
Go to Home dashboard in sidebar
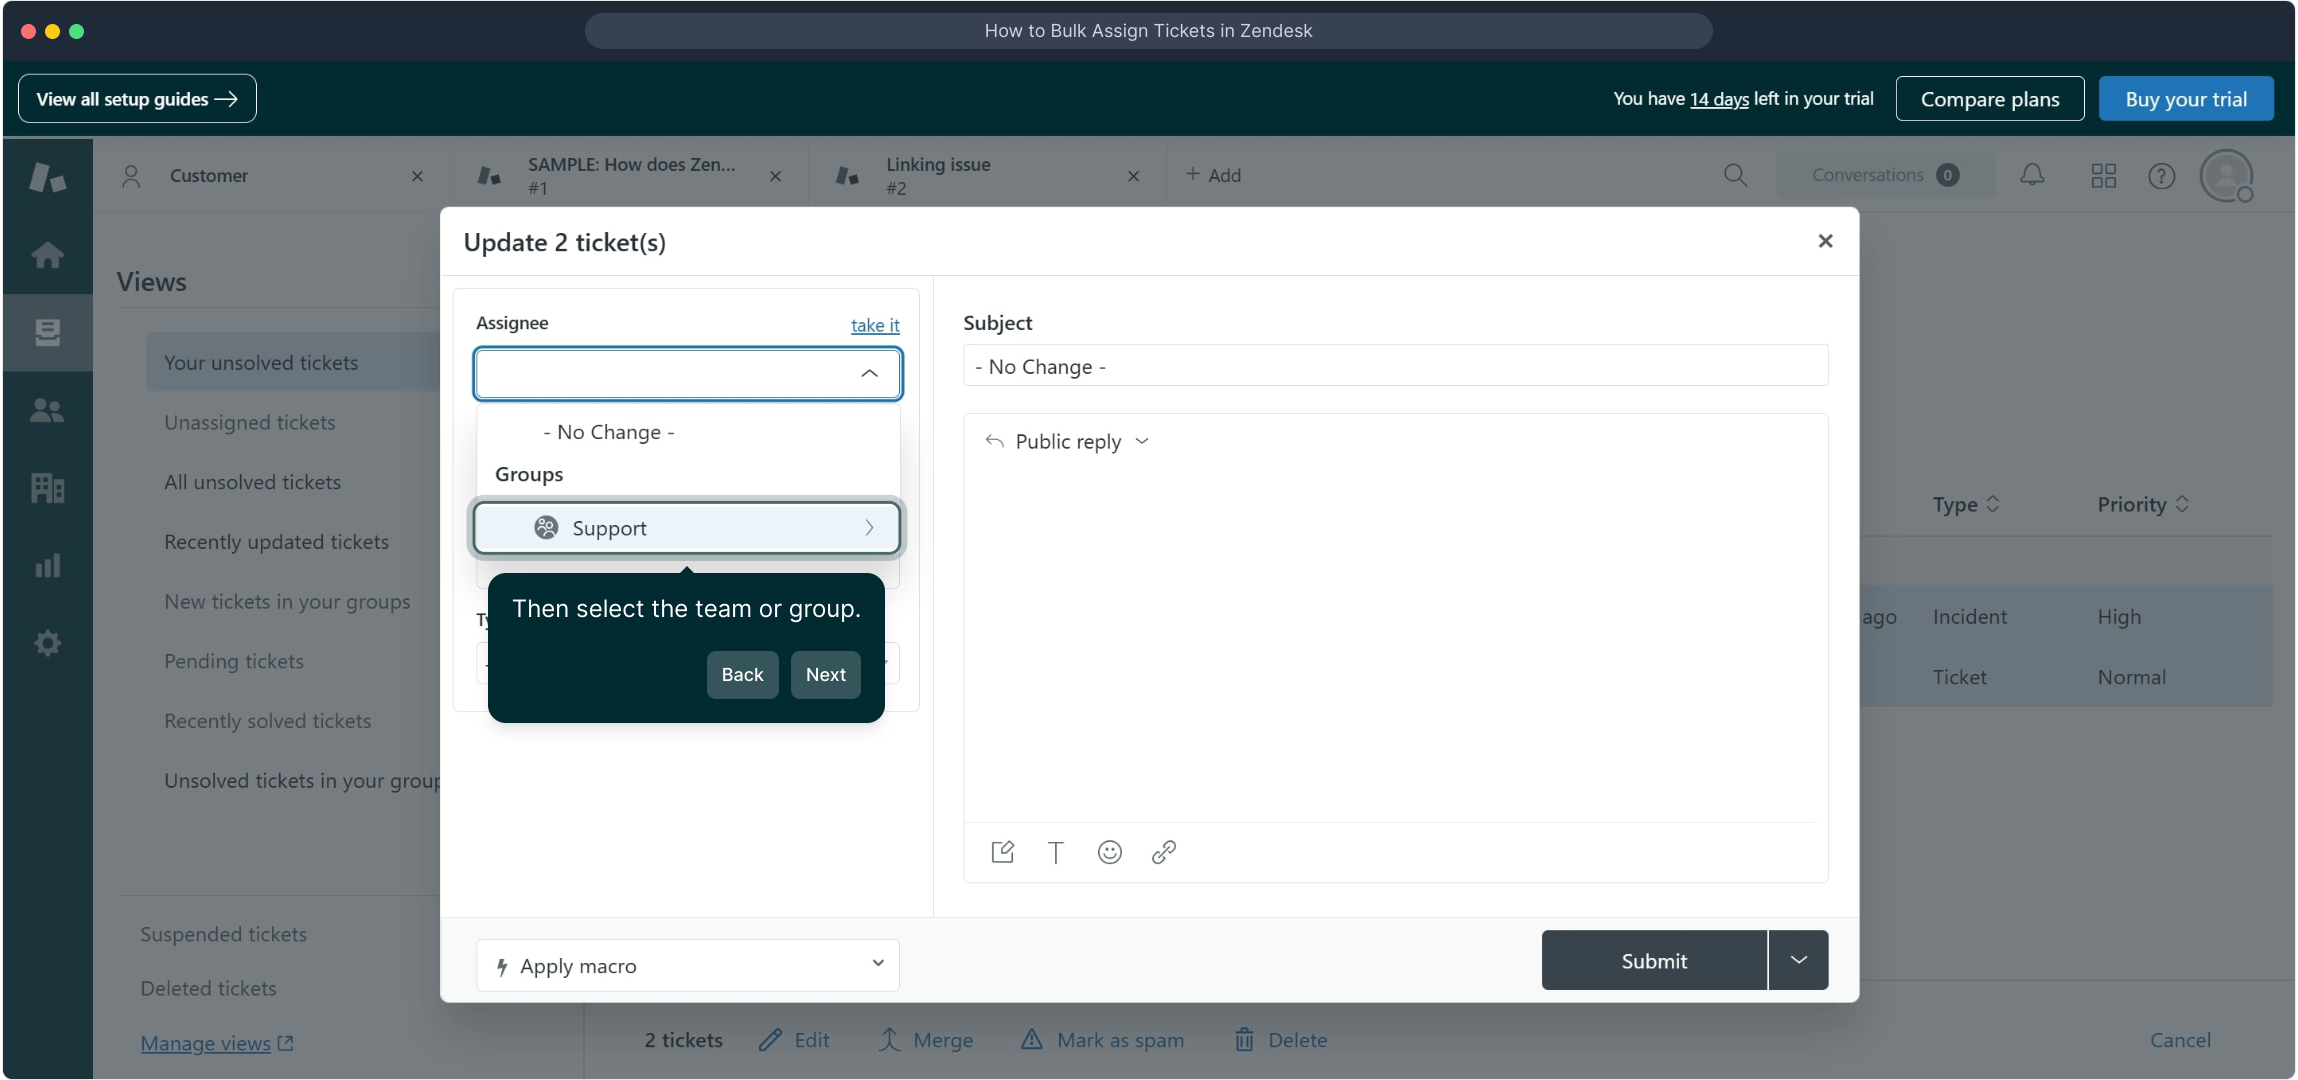(x=47, y=255)
